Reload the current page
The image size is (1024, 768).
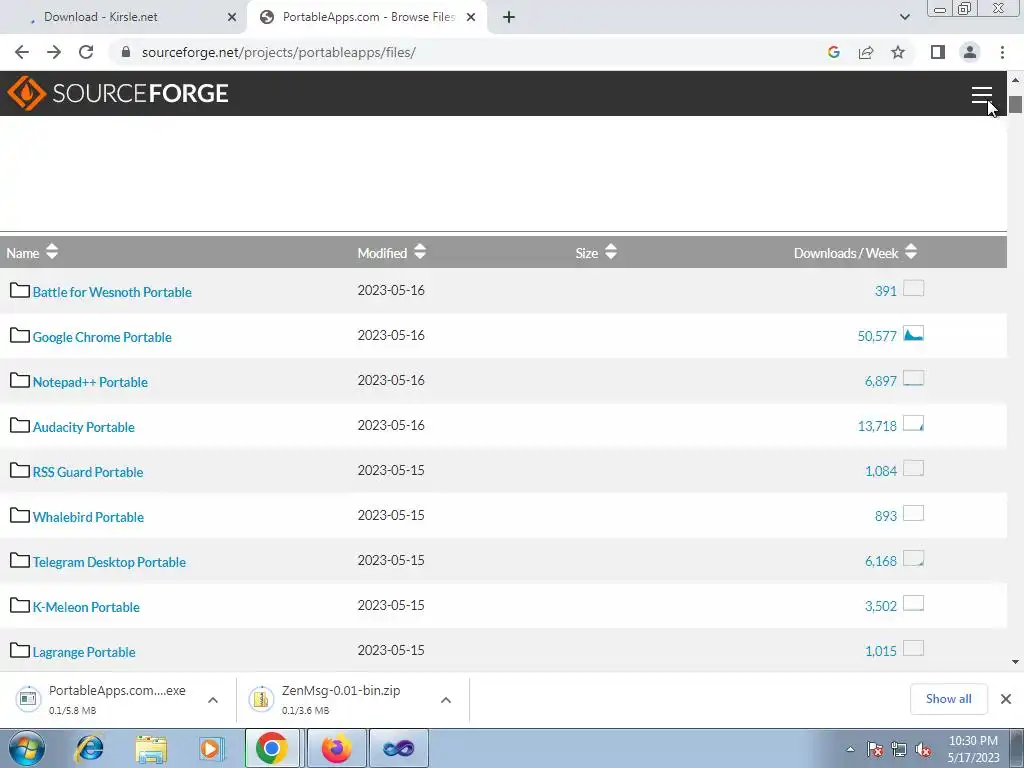pos(86,52)
